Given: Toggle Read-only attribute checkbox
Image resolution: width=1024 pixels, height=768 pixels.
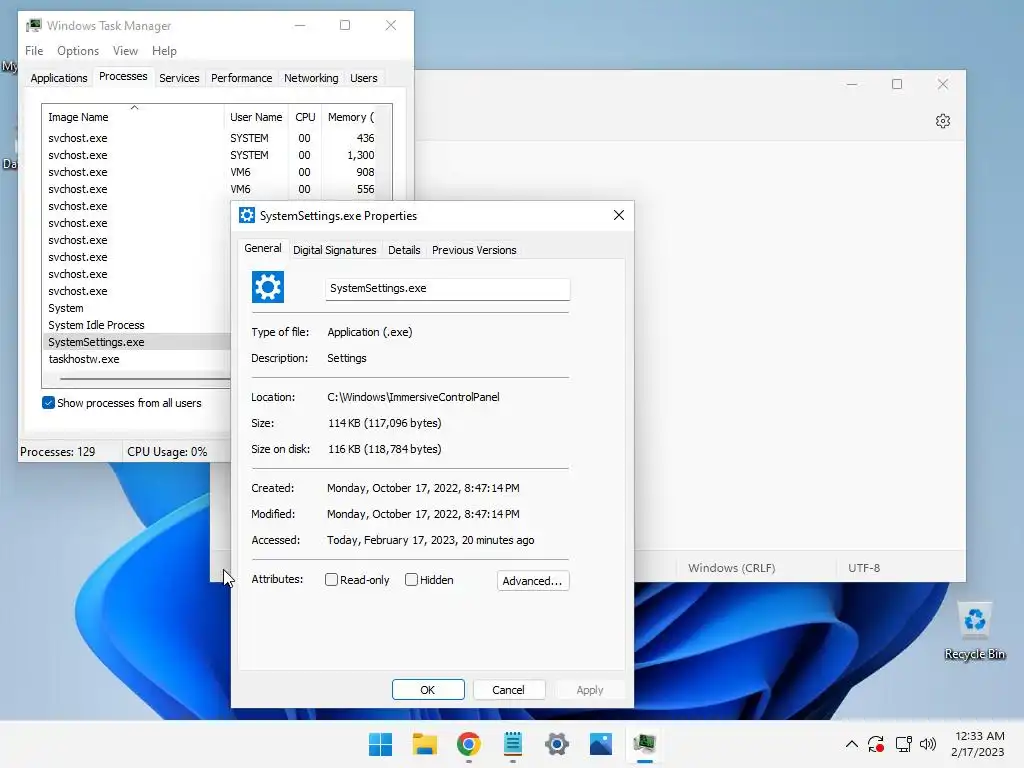Looking at the screenshot, I should click(331, 580).
